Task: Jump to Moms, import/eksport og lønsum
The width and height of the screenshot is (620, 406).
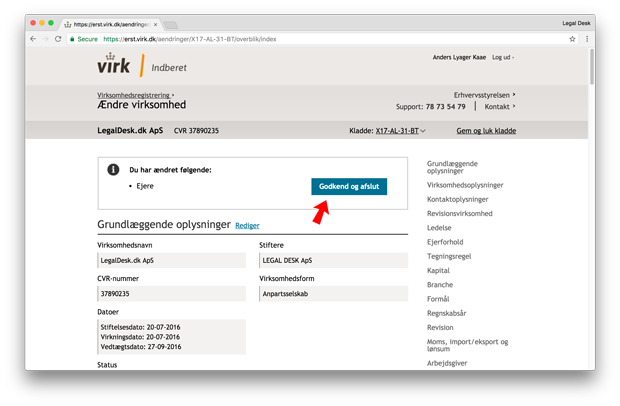Action: coord(467,345)
